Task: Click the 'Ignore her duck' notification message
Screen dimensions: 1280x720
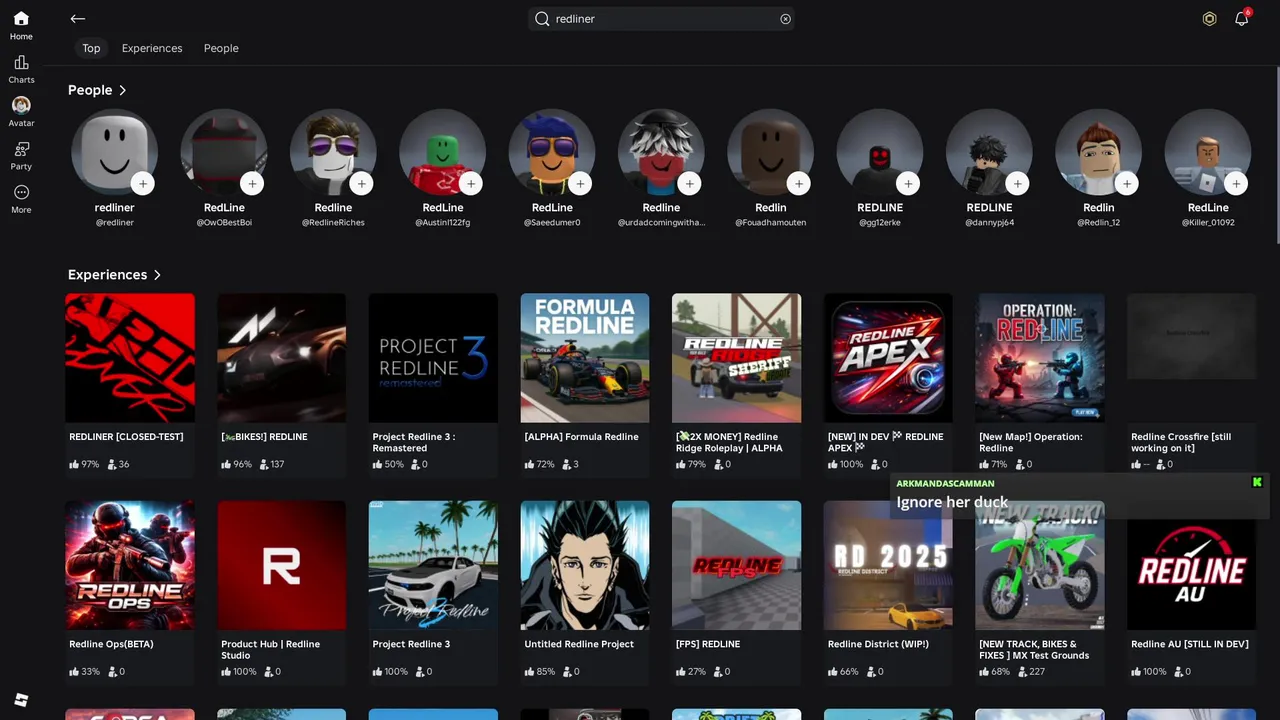Action: point(952,502)
